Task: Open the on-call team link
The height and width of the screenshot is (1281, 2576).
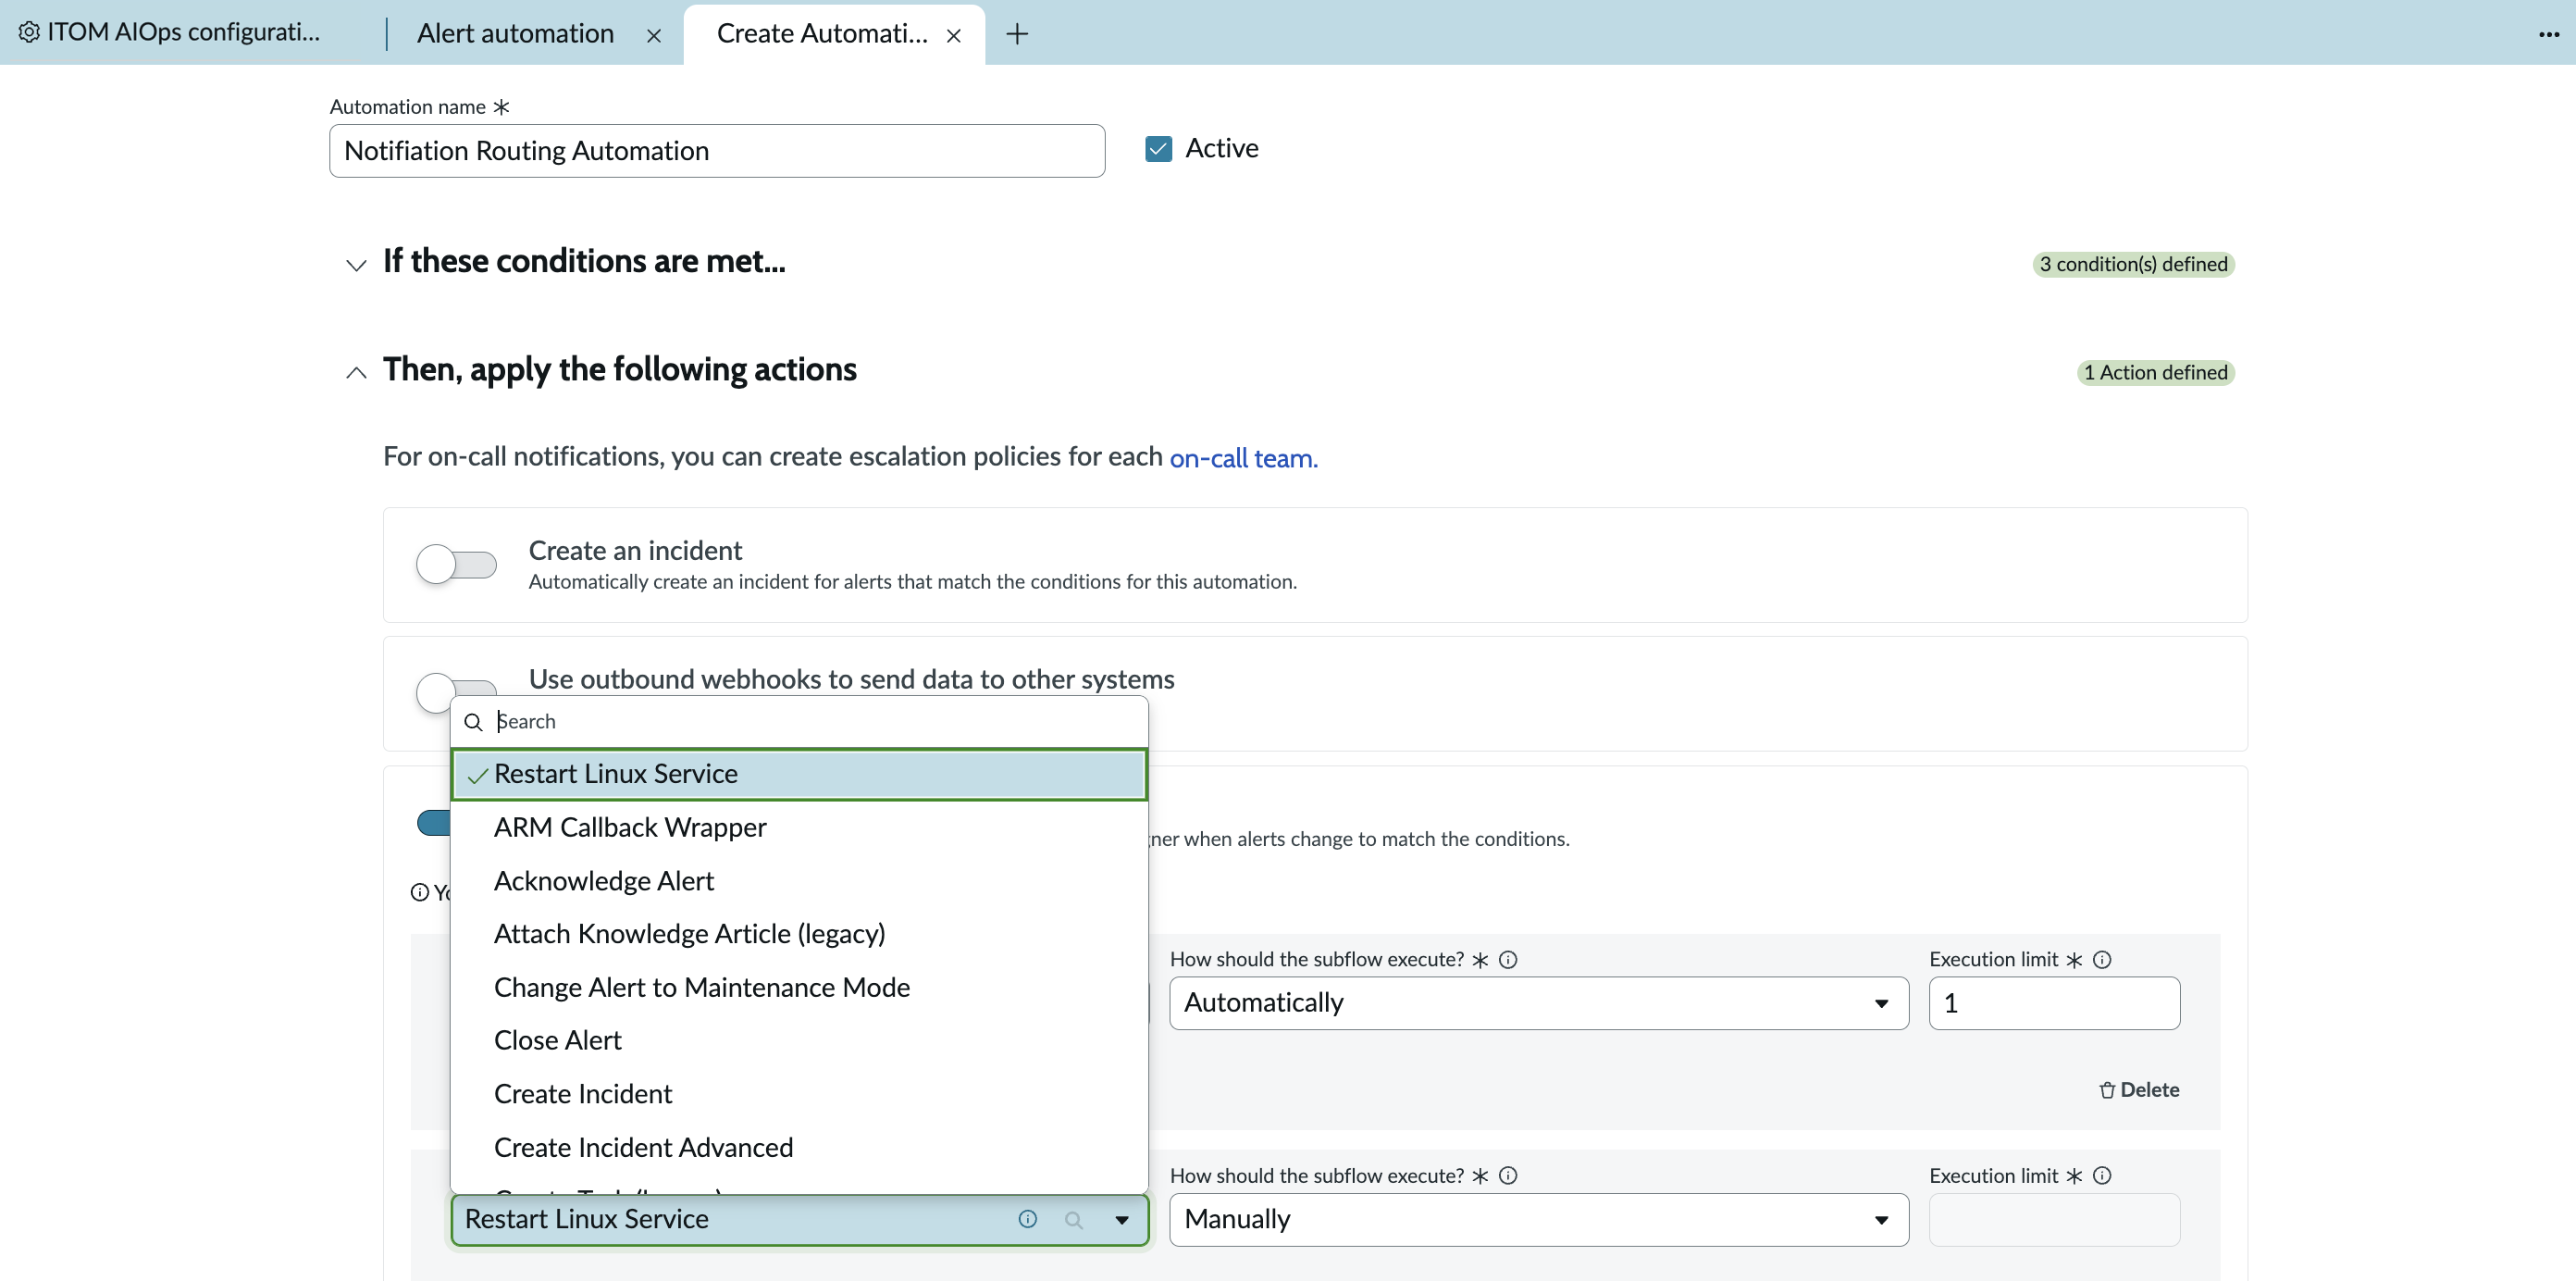Action: 1243,457
